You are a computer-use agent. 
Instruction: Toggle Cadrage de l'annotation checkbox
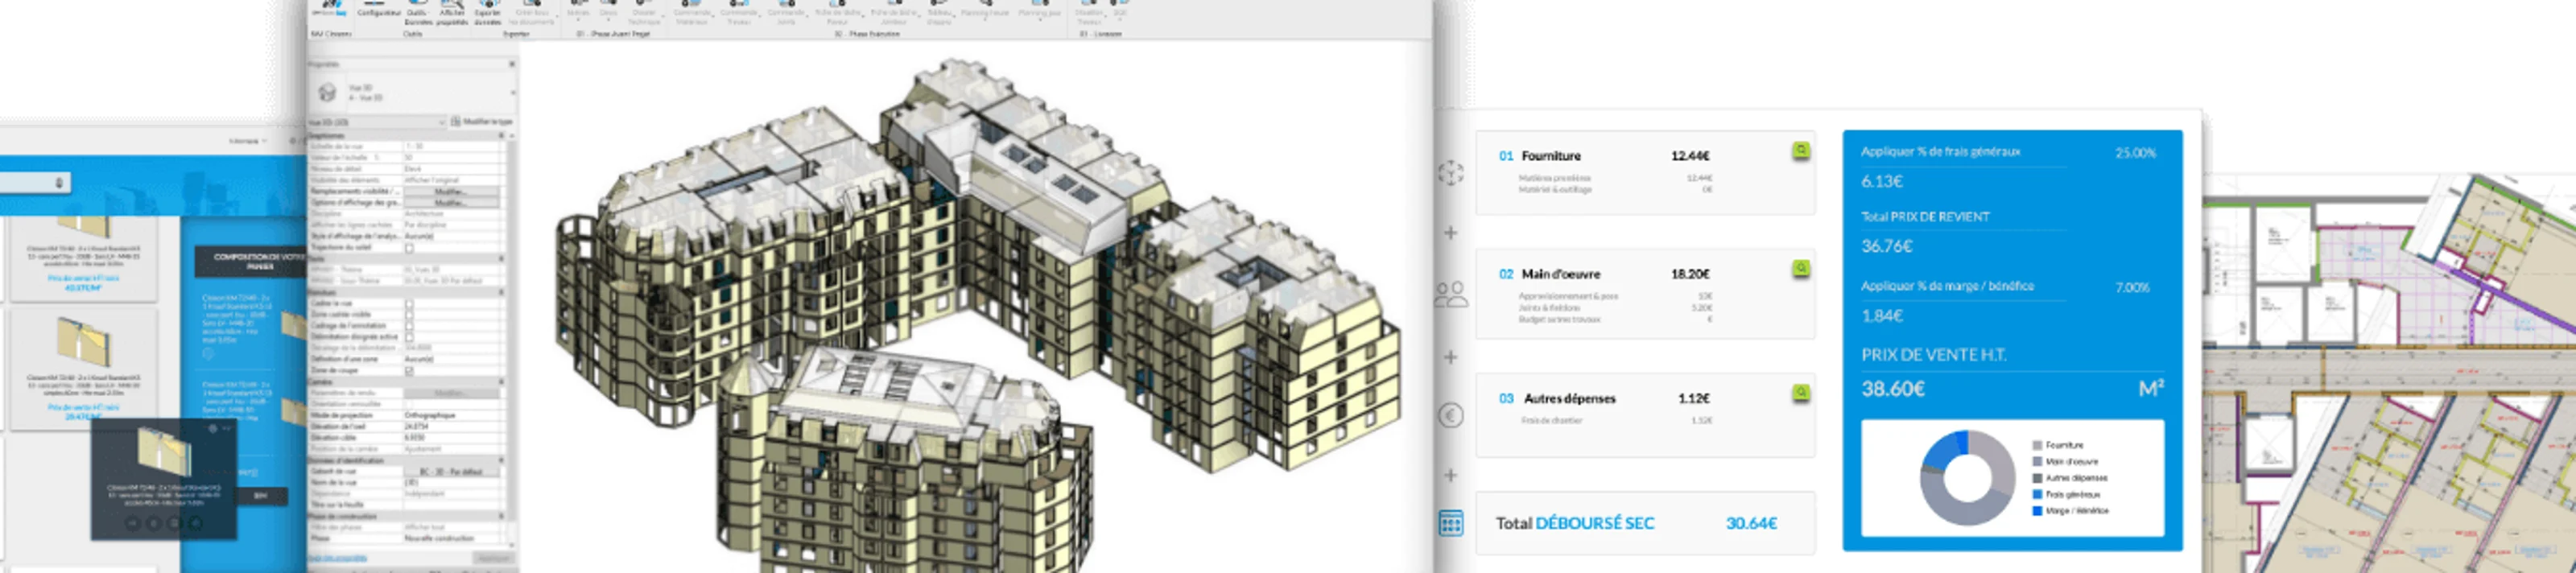pyautogui.click(x=410, y=324)
